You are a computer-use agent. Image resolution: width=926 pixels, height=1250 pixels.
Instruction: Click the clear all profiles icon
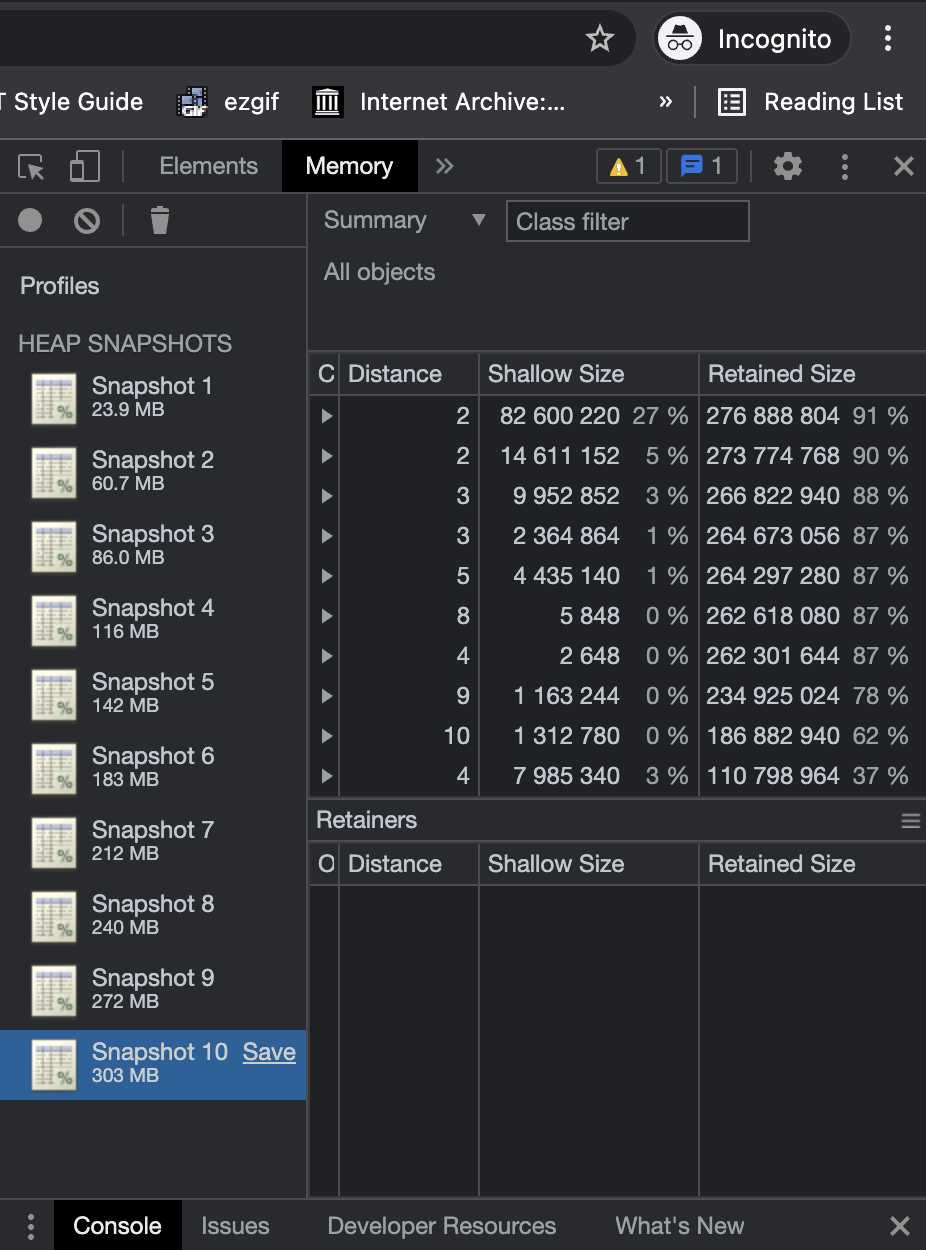(88, 220)
